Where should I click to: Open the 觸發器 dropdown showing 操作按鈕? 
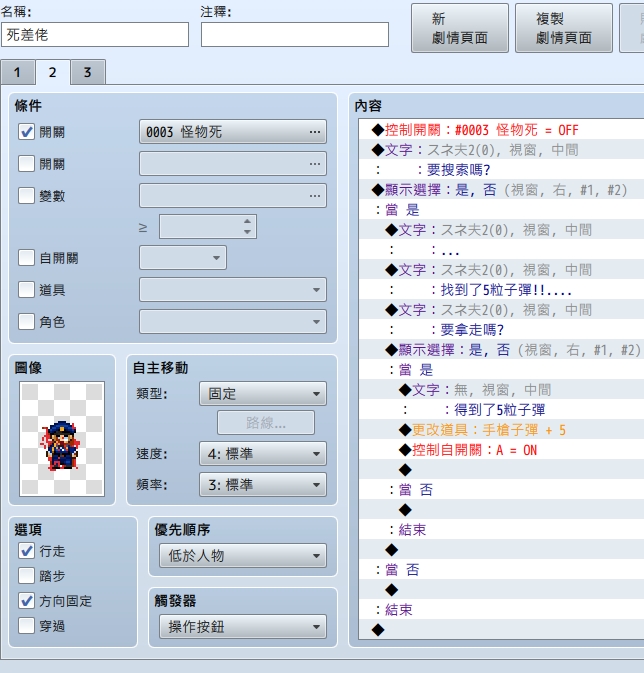[243, 627]
